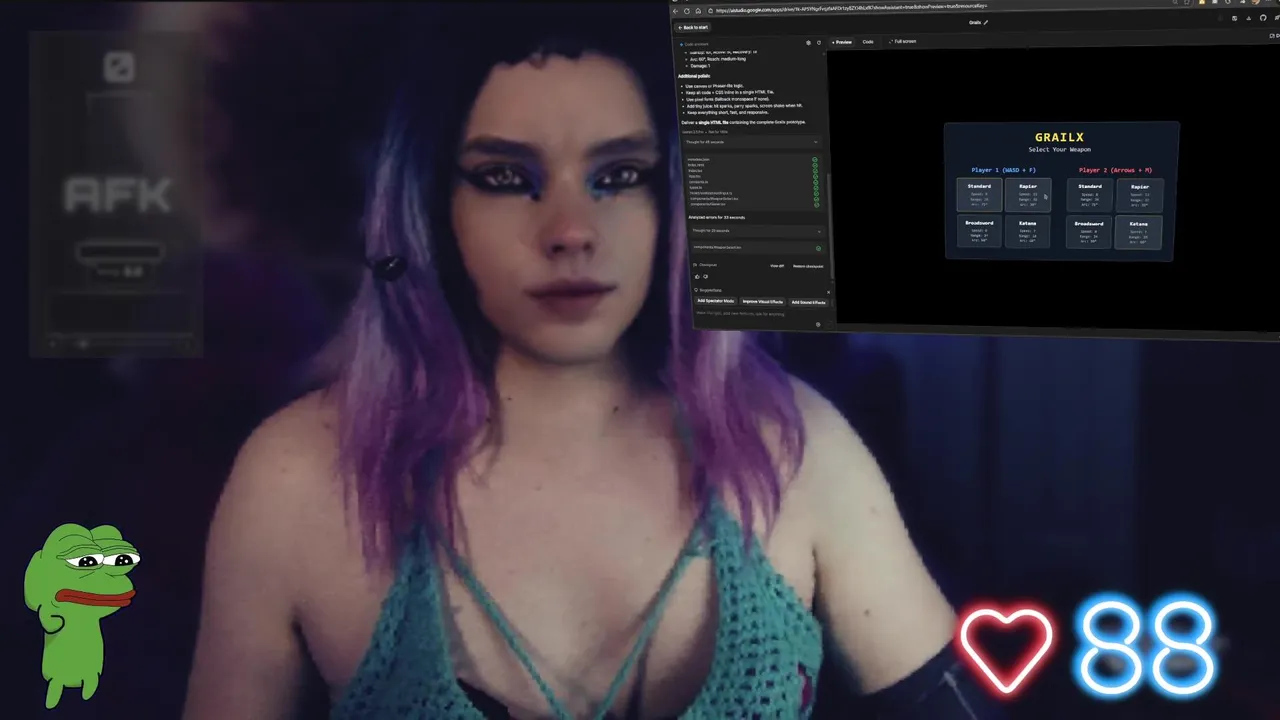The image size is (1280, 720).
Task: Select Player 2 Standard weapon card
Action: [x=1090, y=195]
